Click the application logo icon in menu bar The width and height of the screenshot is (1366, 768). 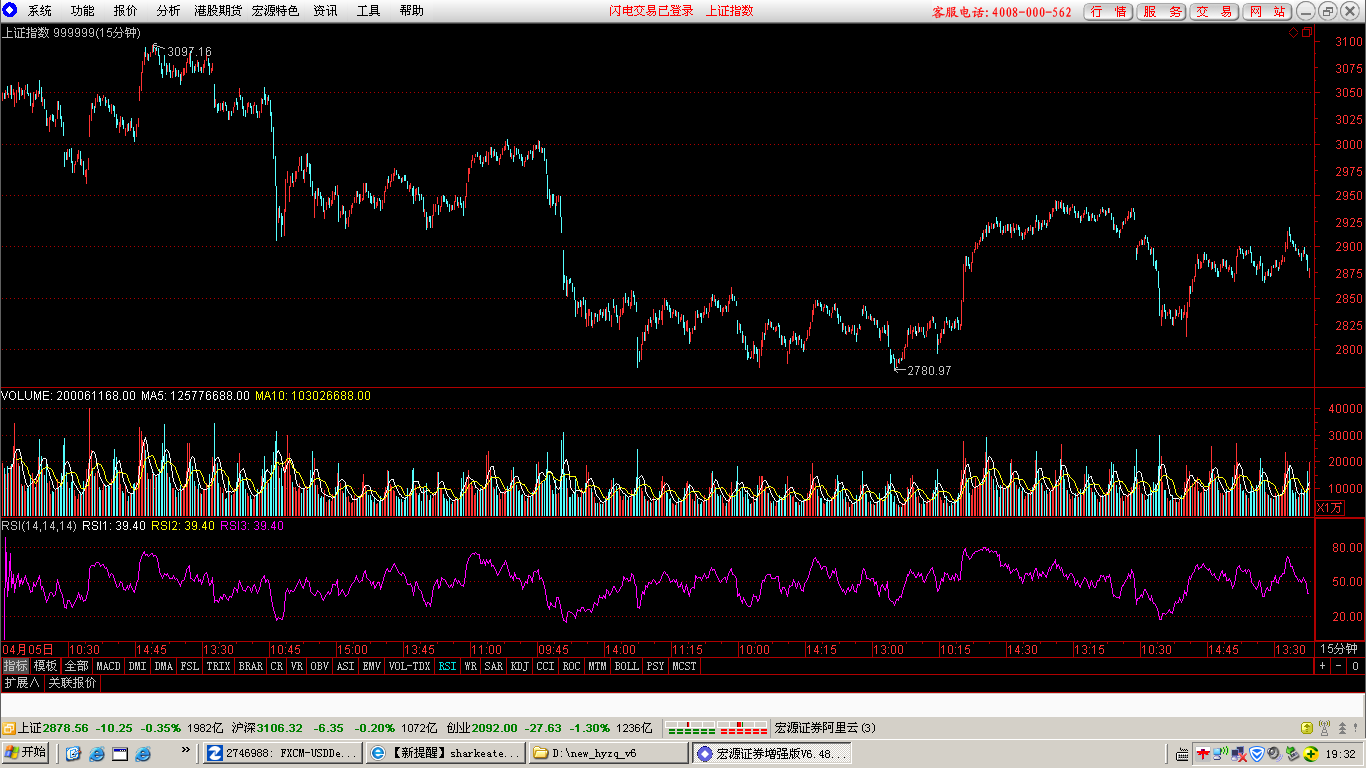point(10,11)
